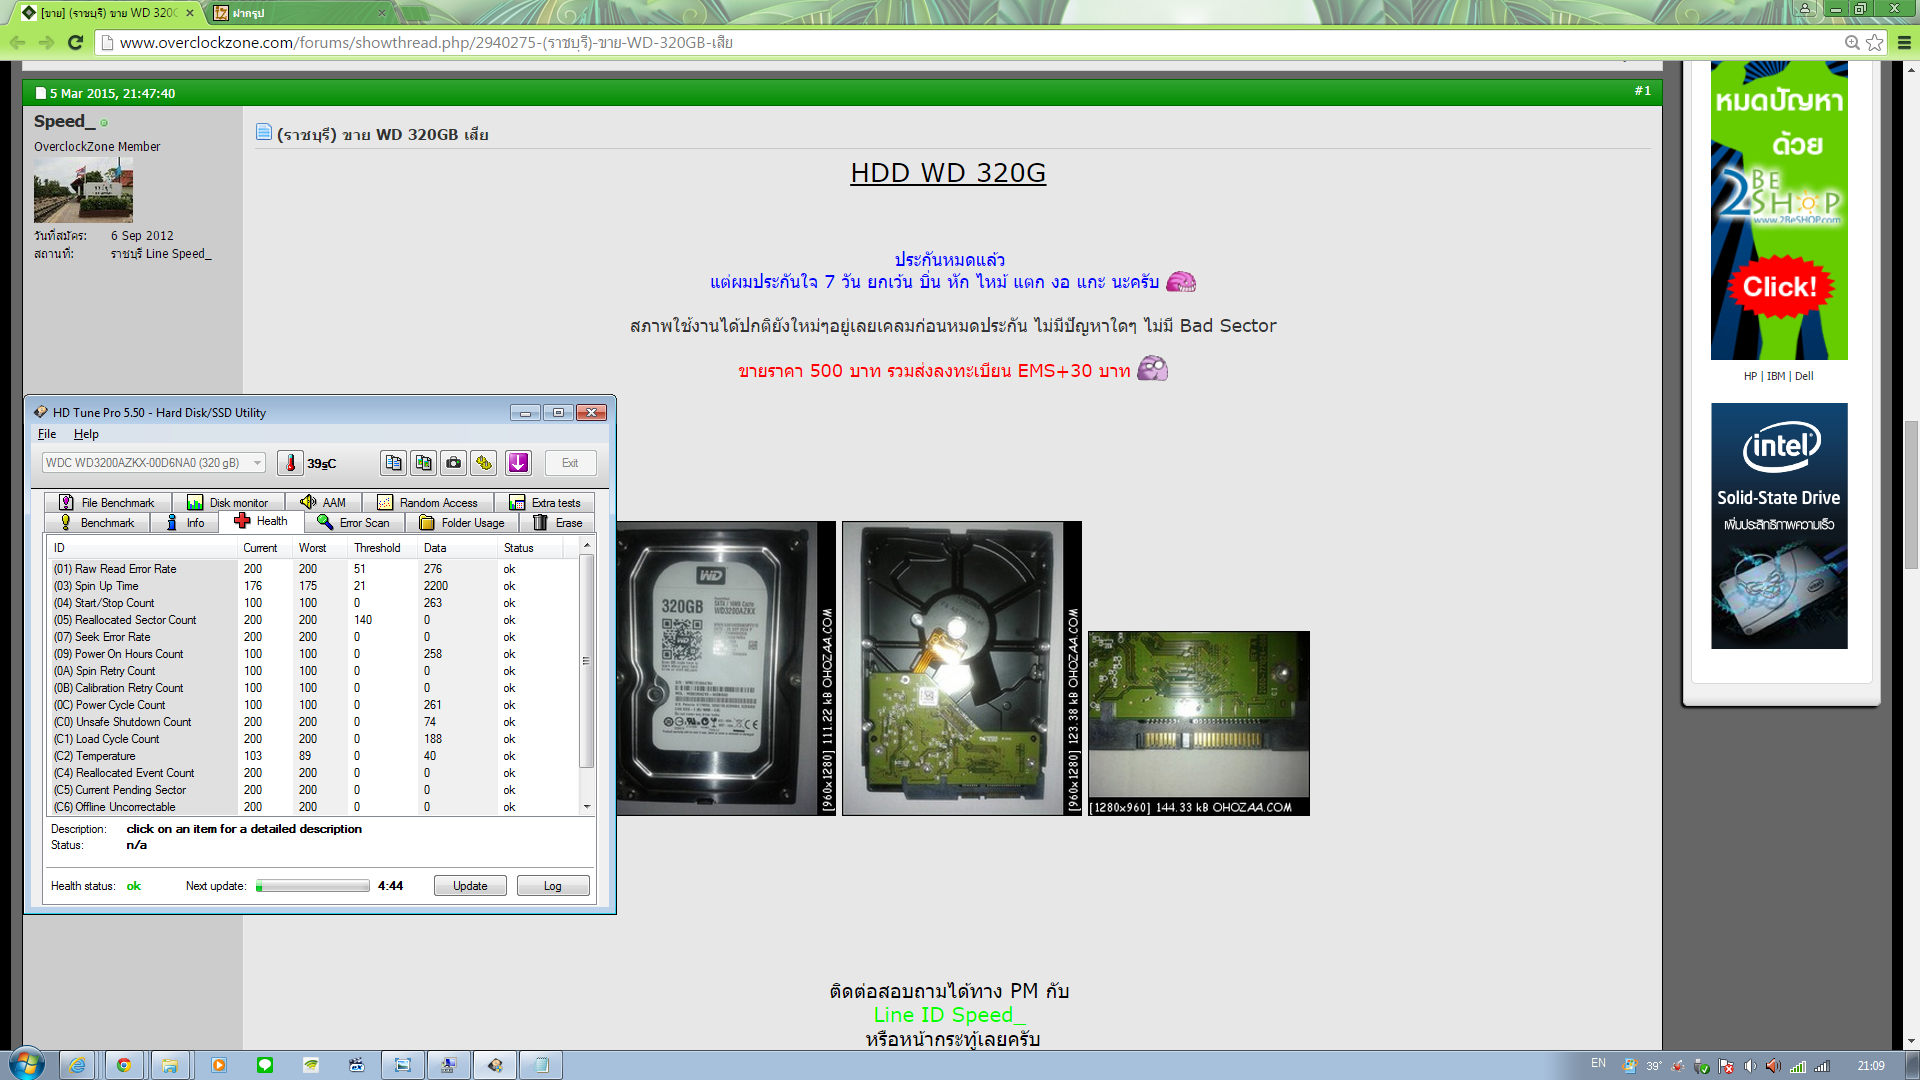Viewport: 1920px width, 1080px height.
Task: Open the File menu in HD Tune
Action: 46,434
